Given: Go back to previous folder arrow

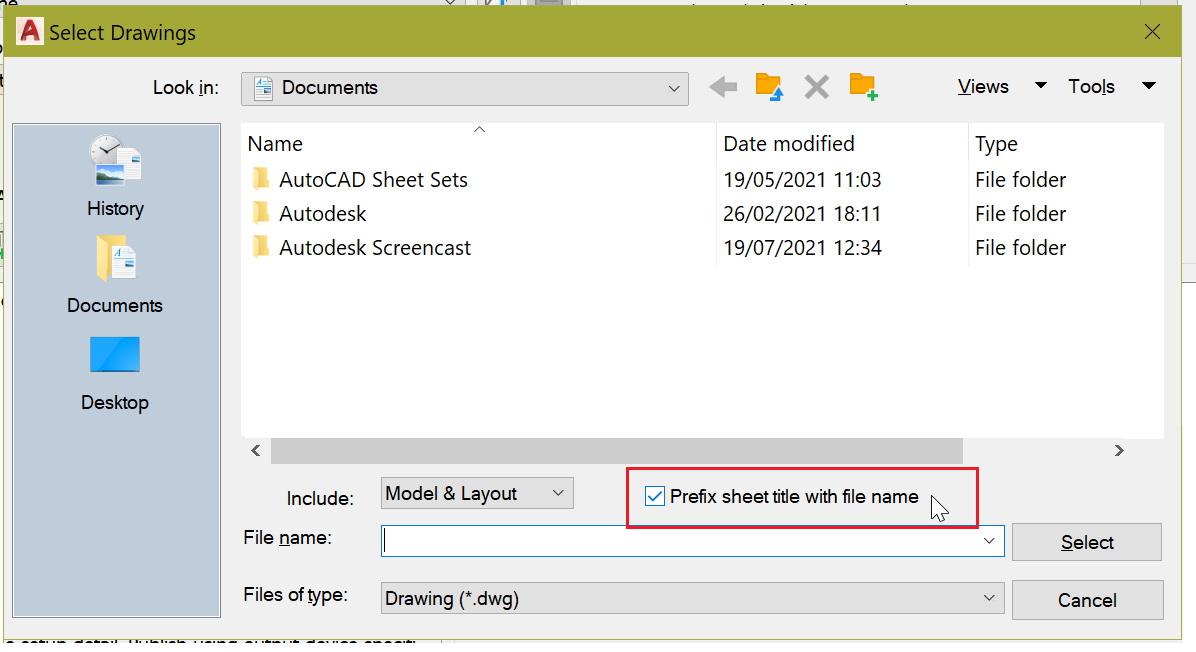Looking at the screenshot, I should (723, 87).
